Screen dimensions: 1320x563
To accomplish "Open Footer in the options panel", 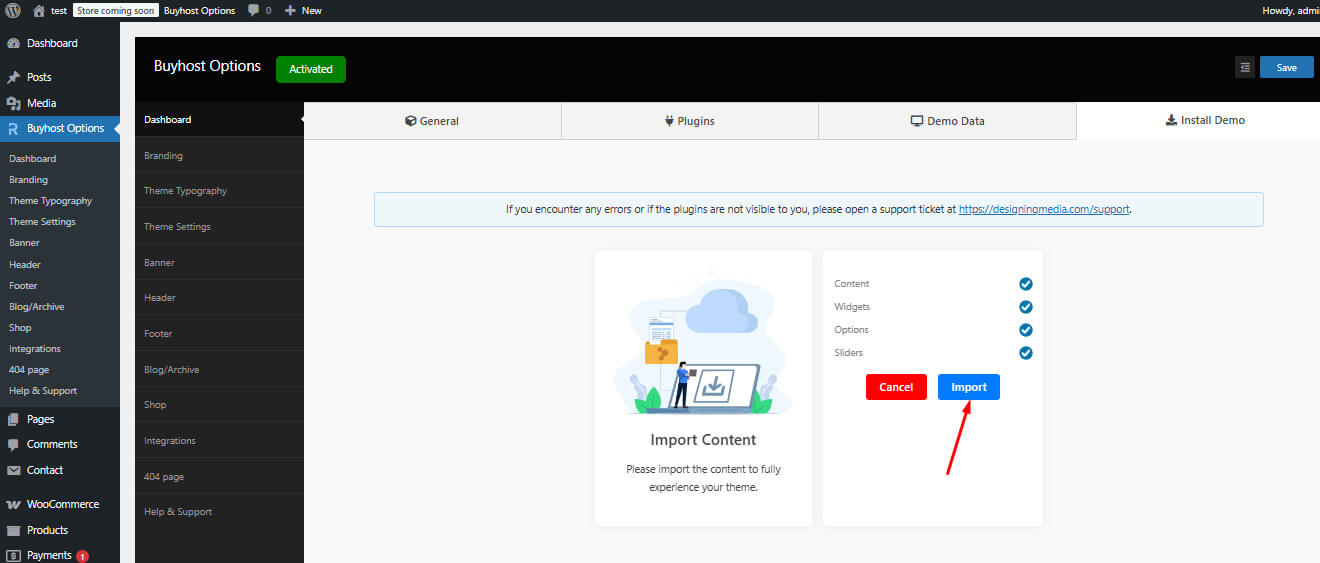I will tap(219, 334).
